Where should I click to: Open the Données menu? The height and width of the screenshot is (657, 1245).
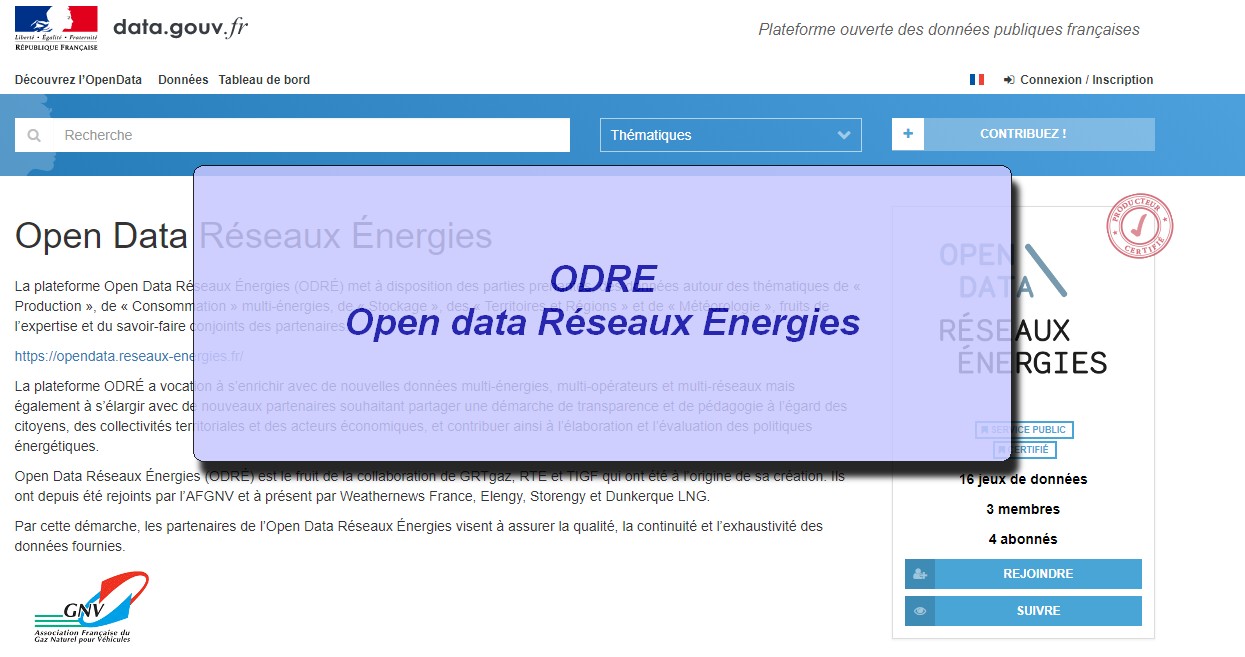coord(183,80)
